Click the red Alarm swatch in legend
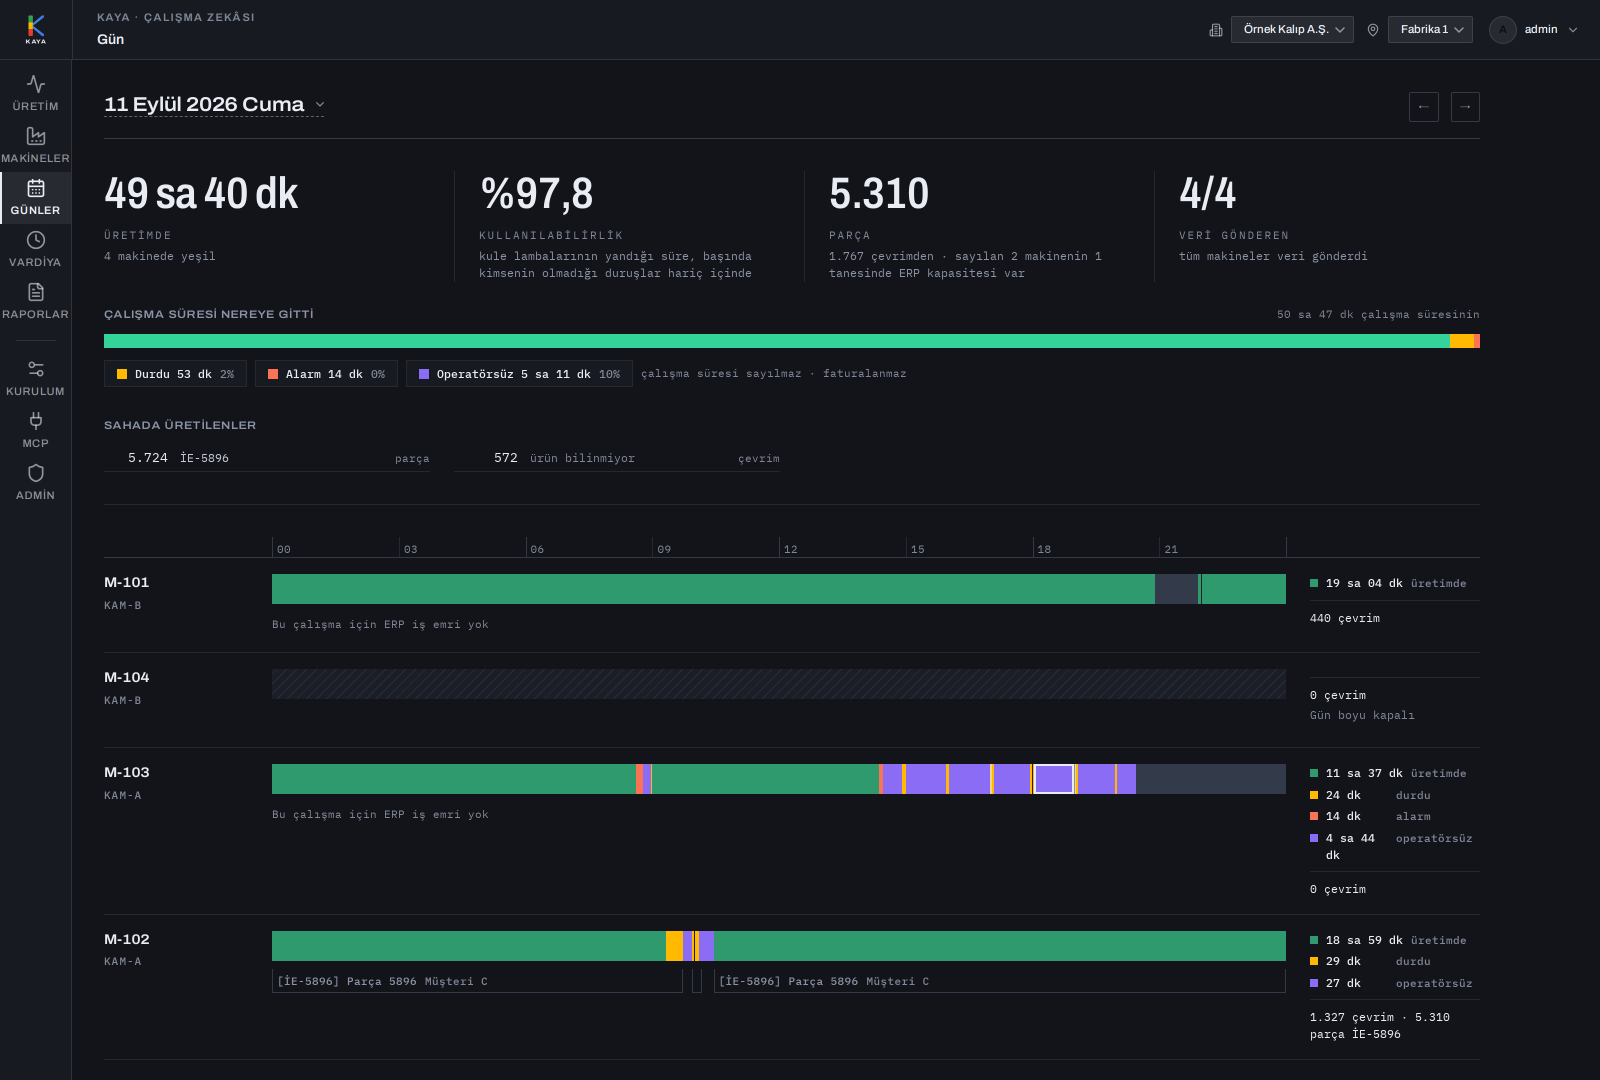This screenshot has width=1600, height=1080. [x=273, y=374]
